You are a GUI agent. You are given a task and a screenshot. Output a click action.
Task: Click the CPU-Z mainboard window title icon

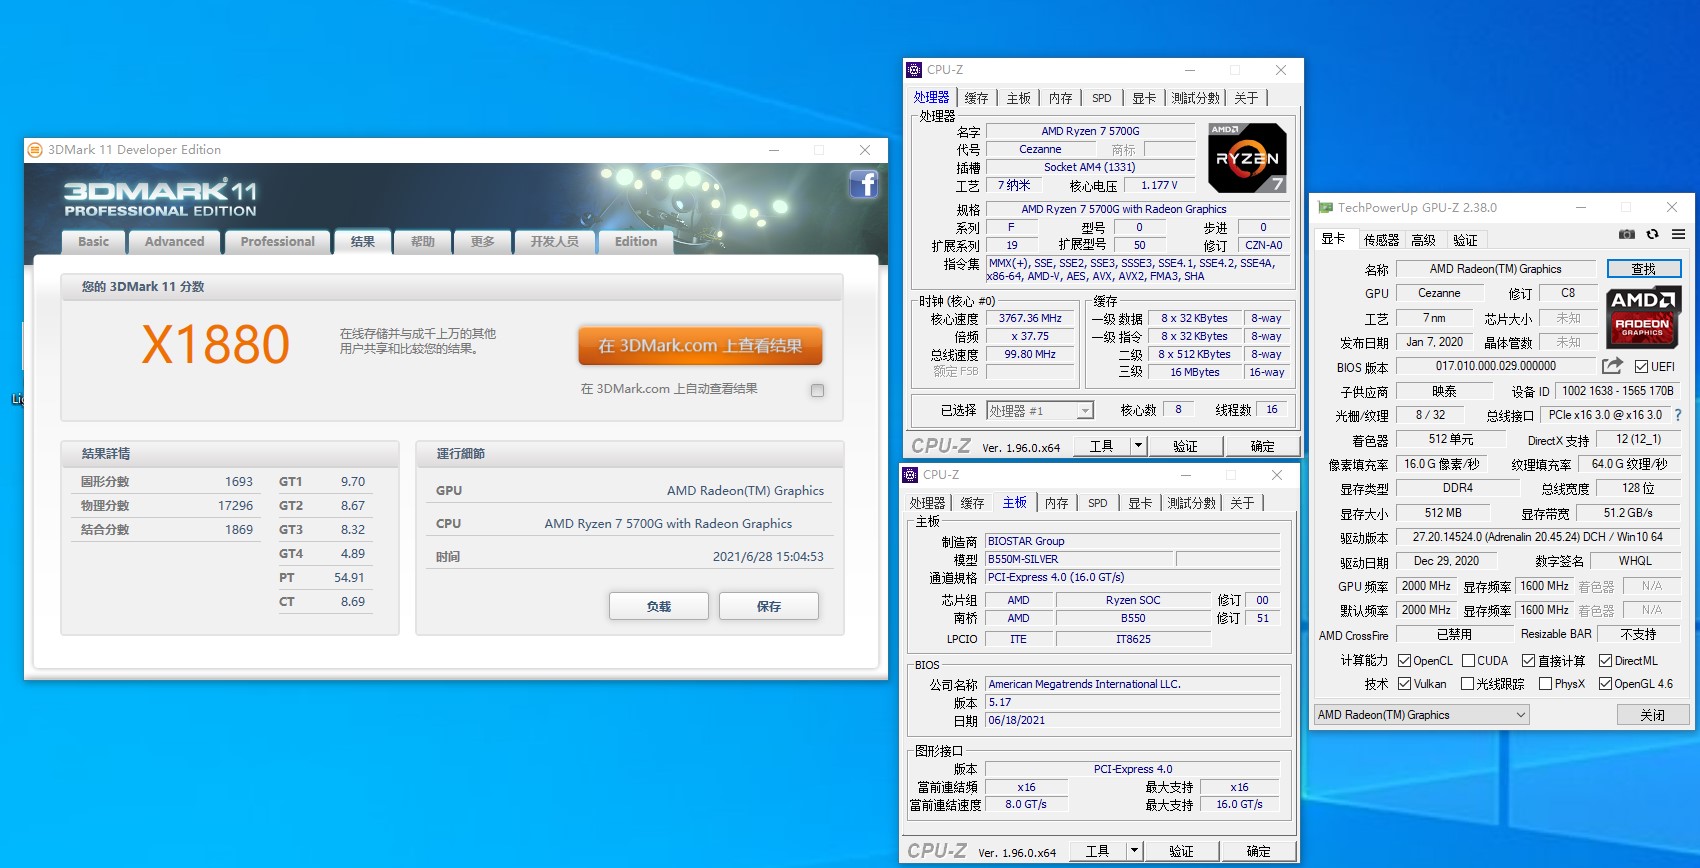[x=910, y=475]
